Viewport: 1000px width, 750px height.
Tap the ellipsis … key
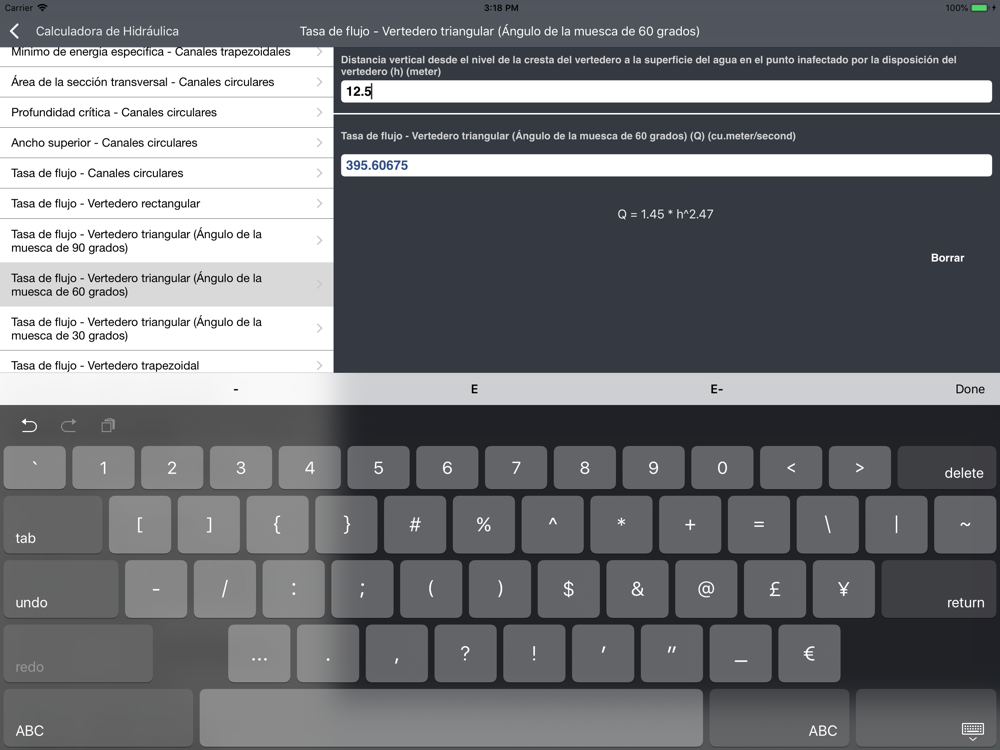(259, 653)
